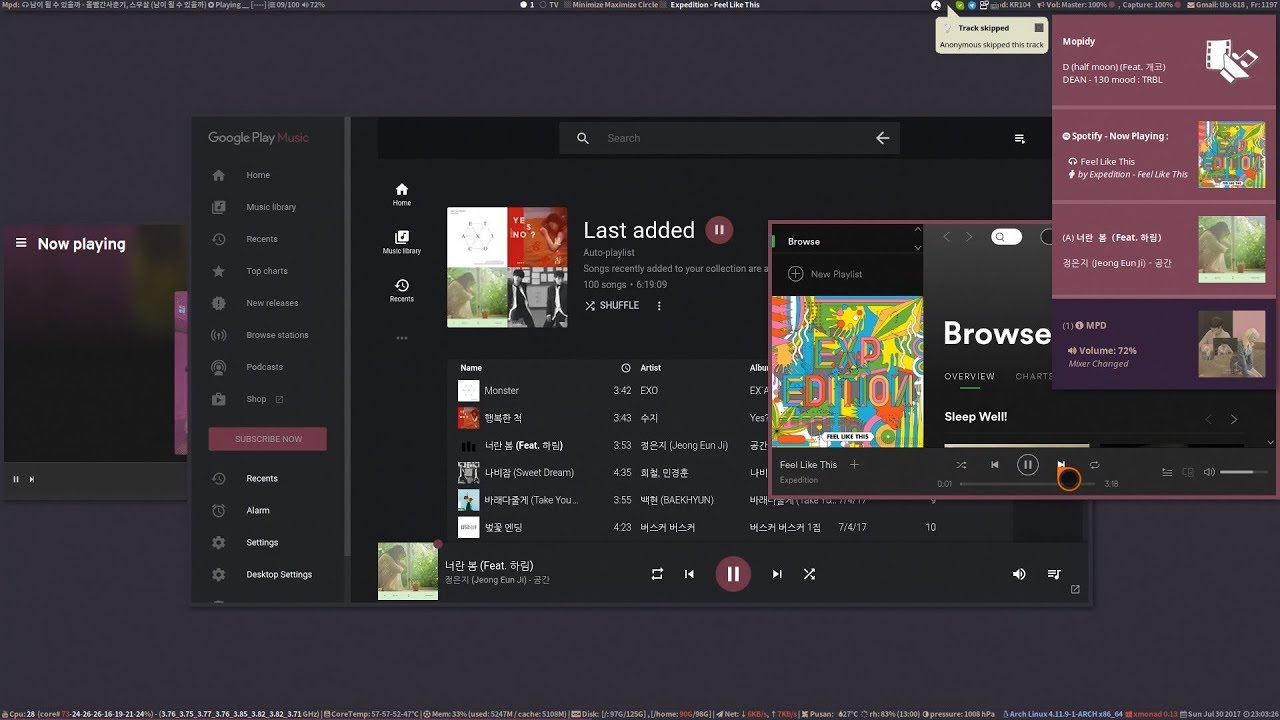The height and width of the screenshot is (720, 1280).
Task: Click the Google Play volume speaker icon
Action: (x=1019, y=574)
